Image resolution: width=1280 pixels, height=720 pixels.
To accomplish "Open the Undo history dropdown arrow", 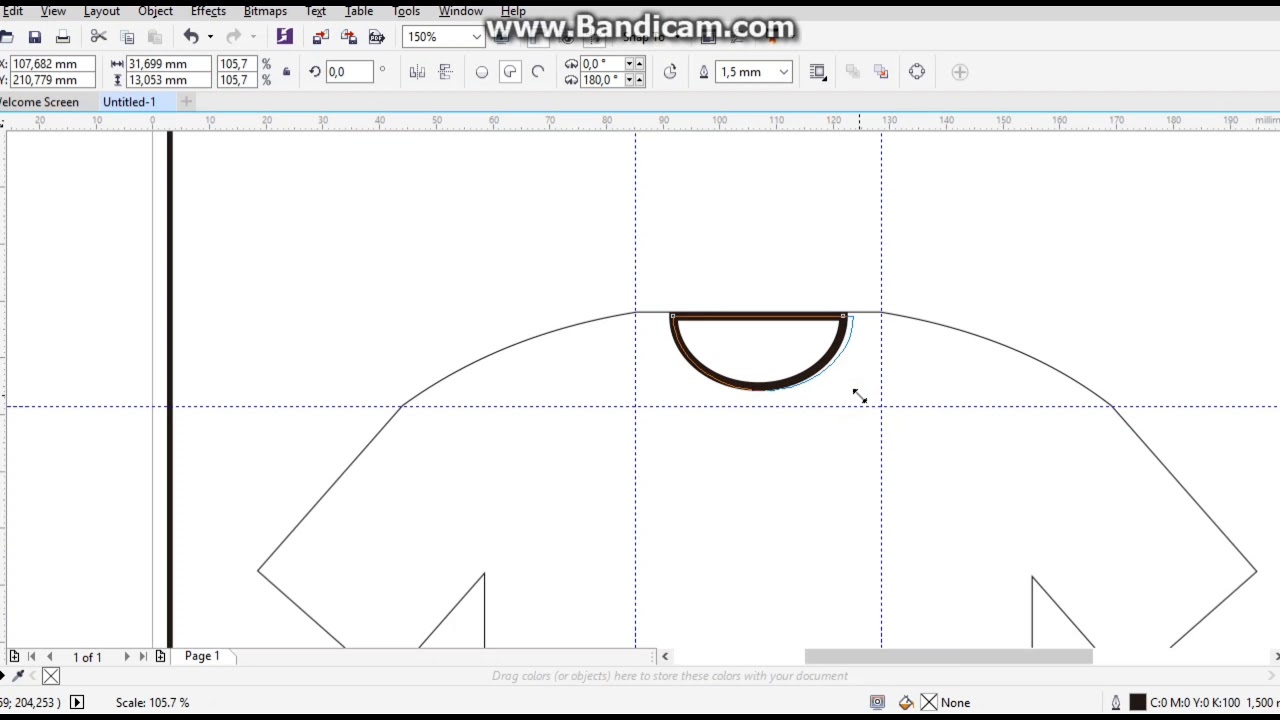I will 210,37.
